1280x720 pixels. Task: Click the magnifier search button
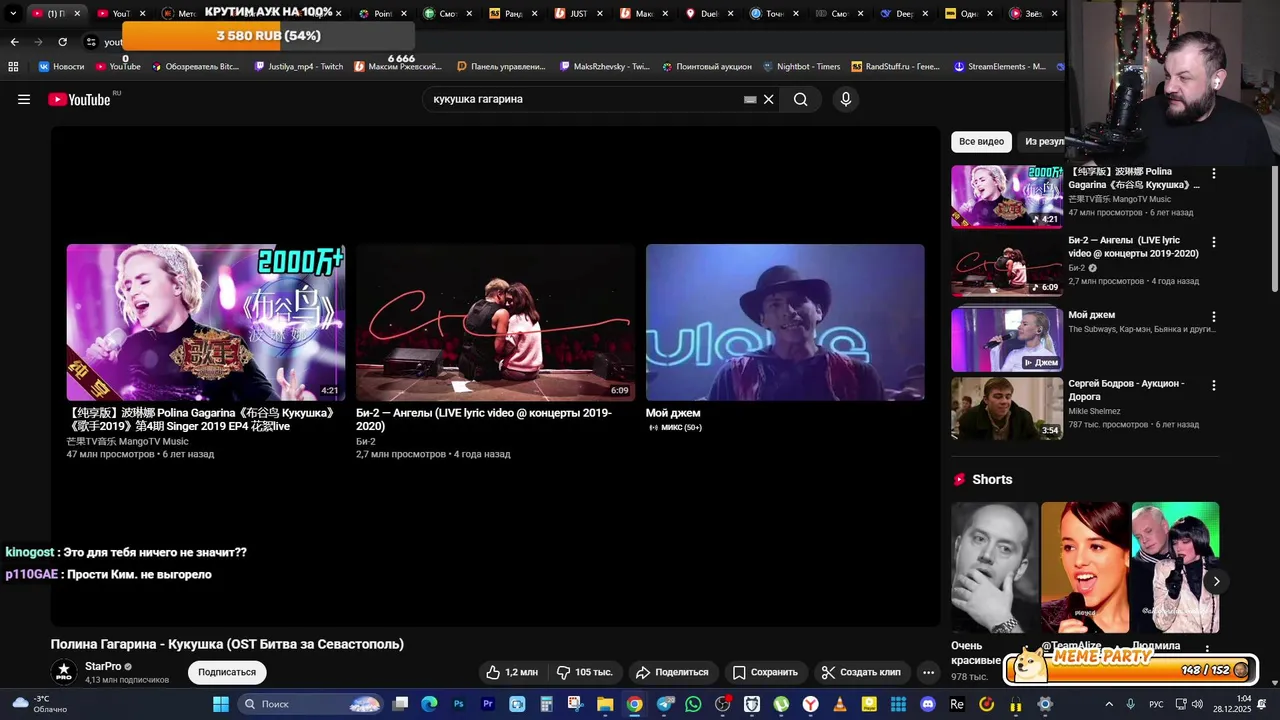coord(800,99)
